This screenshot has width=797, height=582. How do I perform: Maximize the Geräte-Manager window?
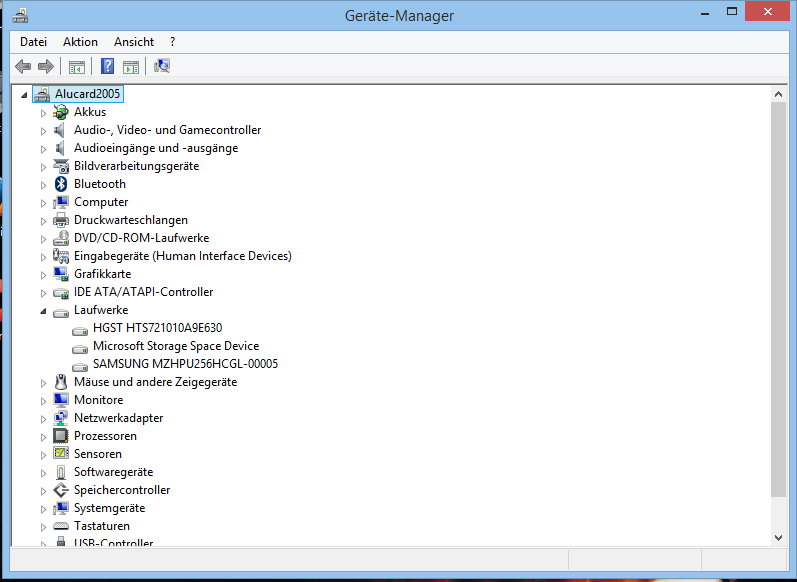coord(732,12)
